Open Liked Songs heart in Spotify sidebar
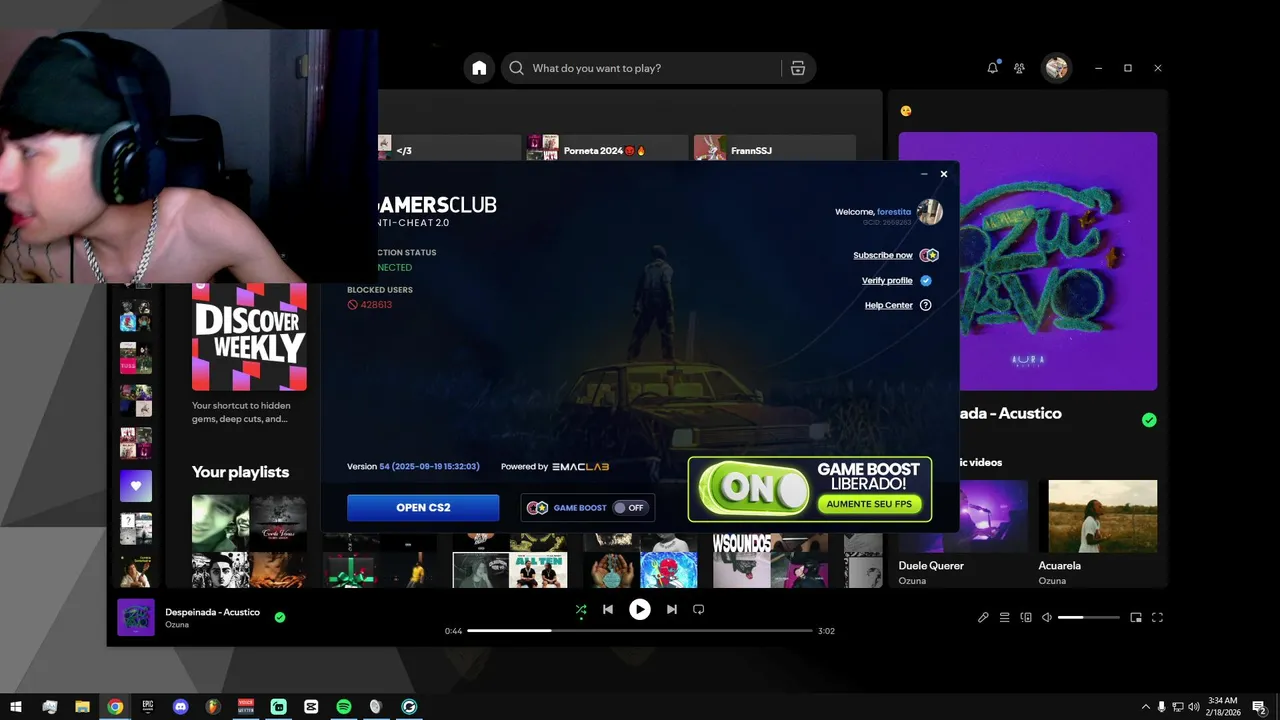1280x720 pixels. click(x=136, y=486)
